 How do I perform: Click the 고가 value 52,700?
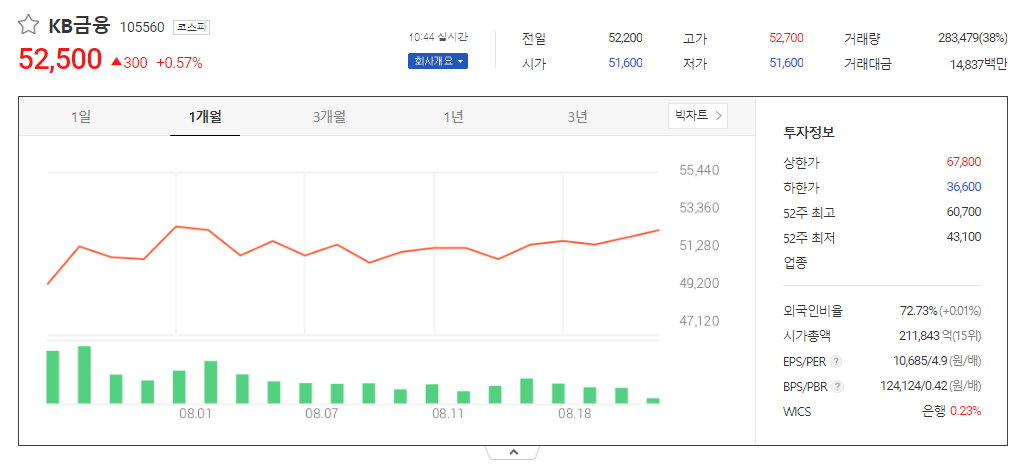[786, 38]
